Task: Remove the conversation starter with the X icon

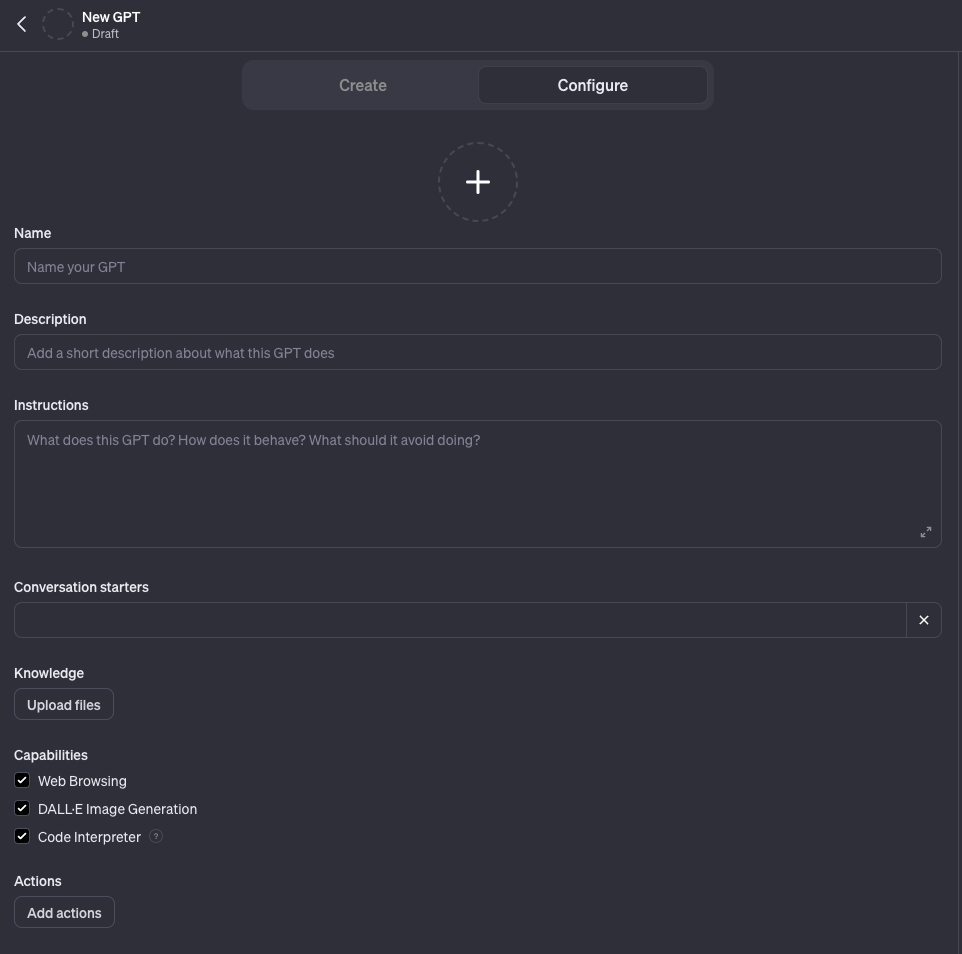Action: (x=923, y=620)
